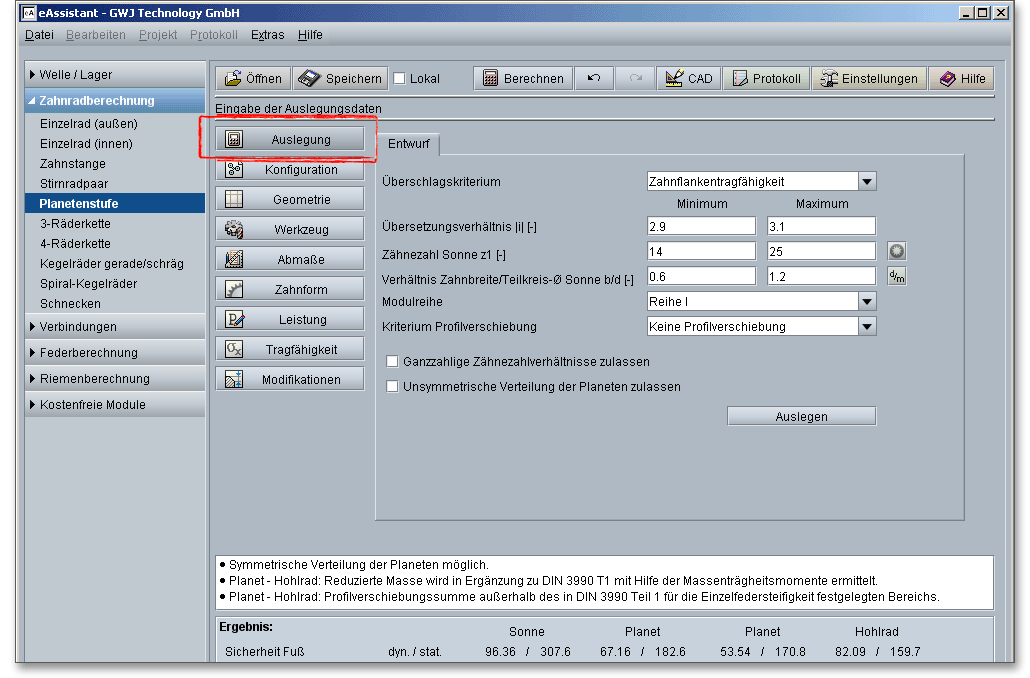Viewport: 1030px width, 678px height.
Task: Enable Ganzzahlige Zähnezahlverhältnisse zulassen
Action: [393, 362]
